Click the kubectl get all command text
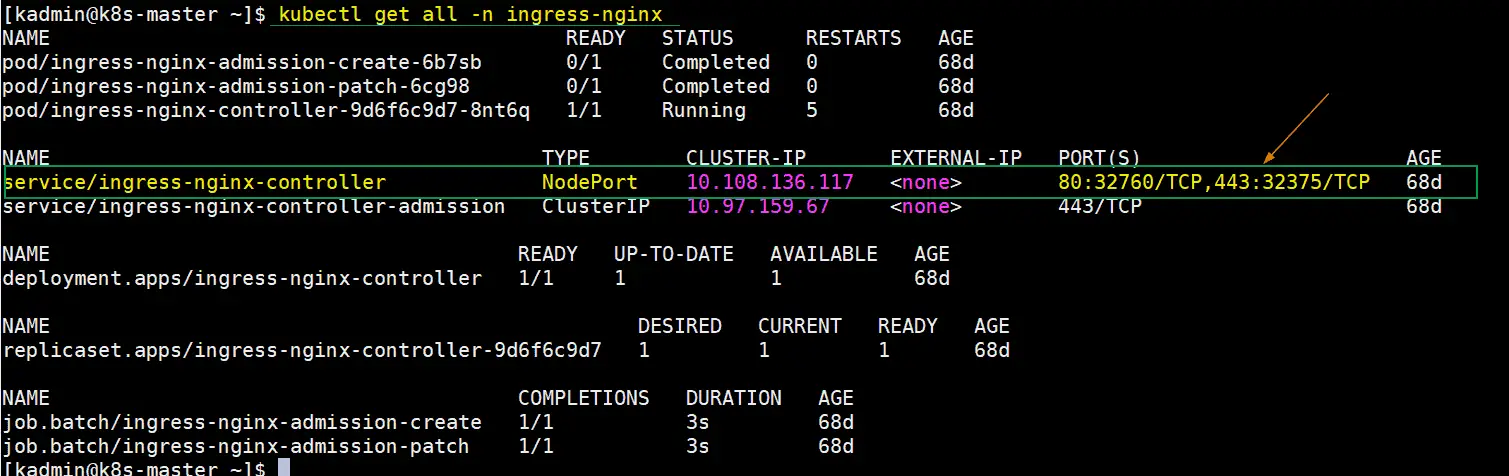Viewport: 1509px width, 476px height. click(x=475, y=14)
